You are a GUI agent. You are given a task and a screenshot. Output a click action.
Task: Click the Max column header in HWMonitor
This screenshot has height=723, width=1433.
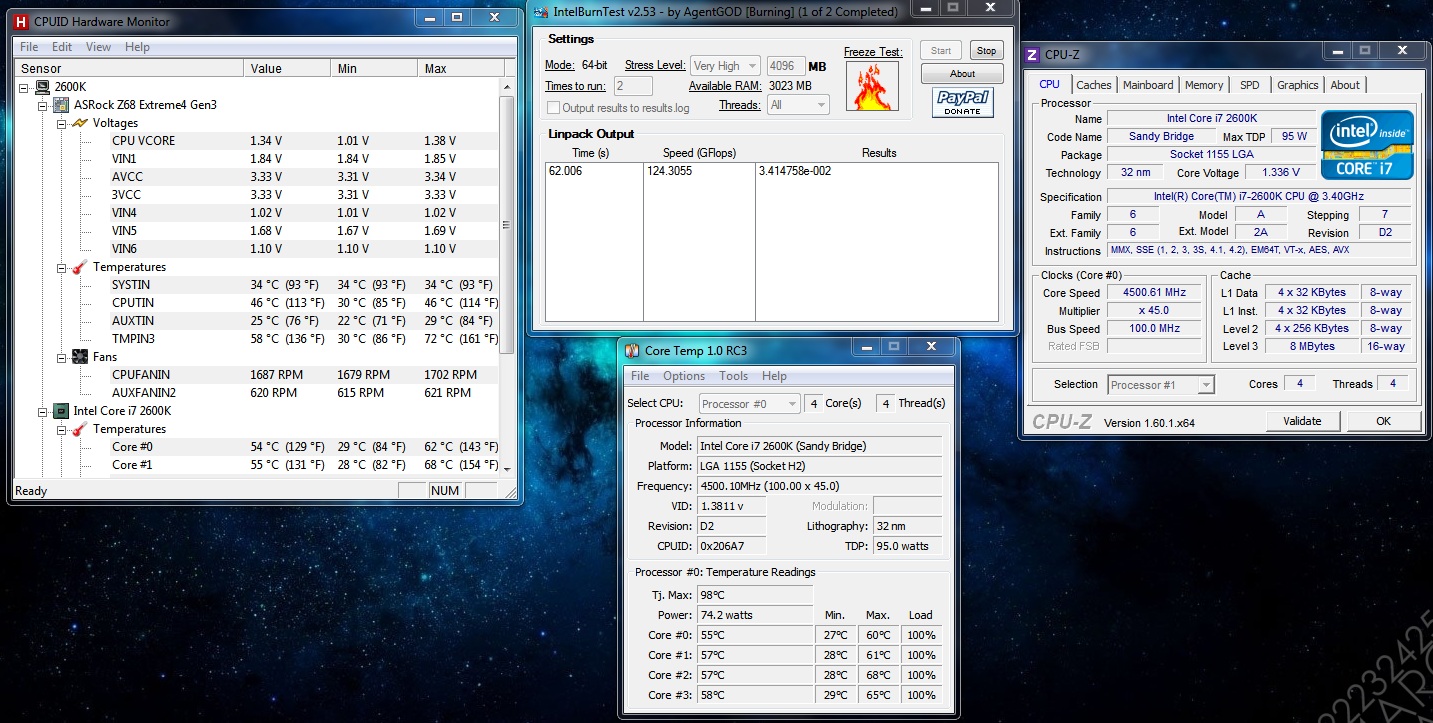(460, 68)
